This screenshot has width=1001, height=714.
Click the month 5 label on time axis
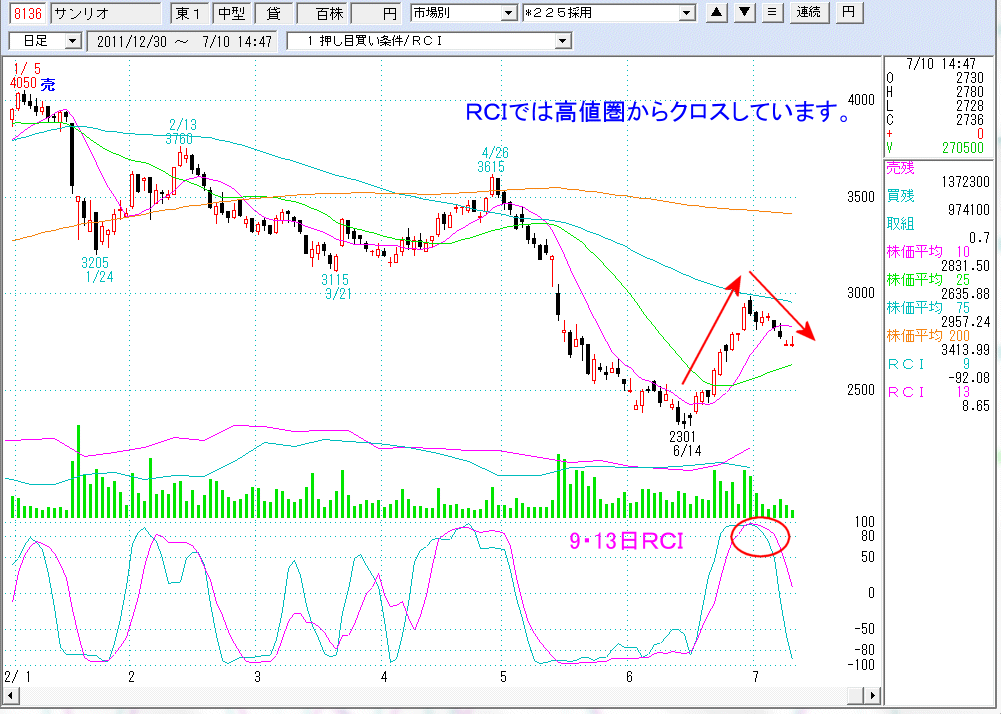(504, 677)
